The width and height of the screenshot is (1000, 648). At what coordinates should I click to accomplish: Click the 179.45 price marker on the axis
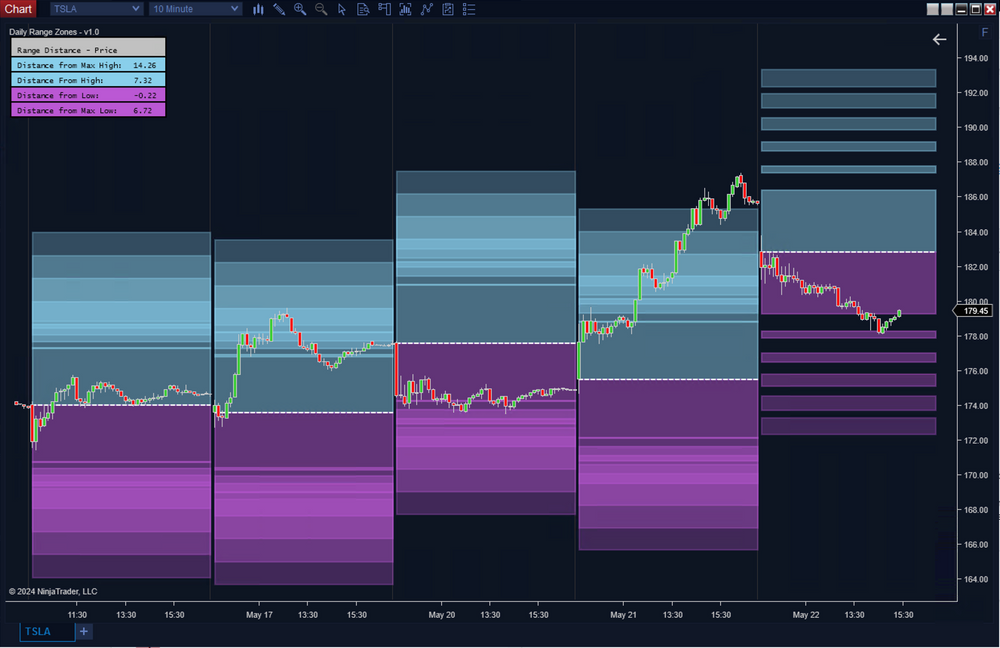[x=973, y=310]
